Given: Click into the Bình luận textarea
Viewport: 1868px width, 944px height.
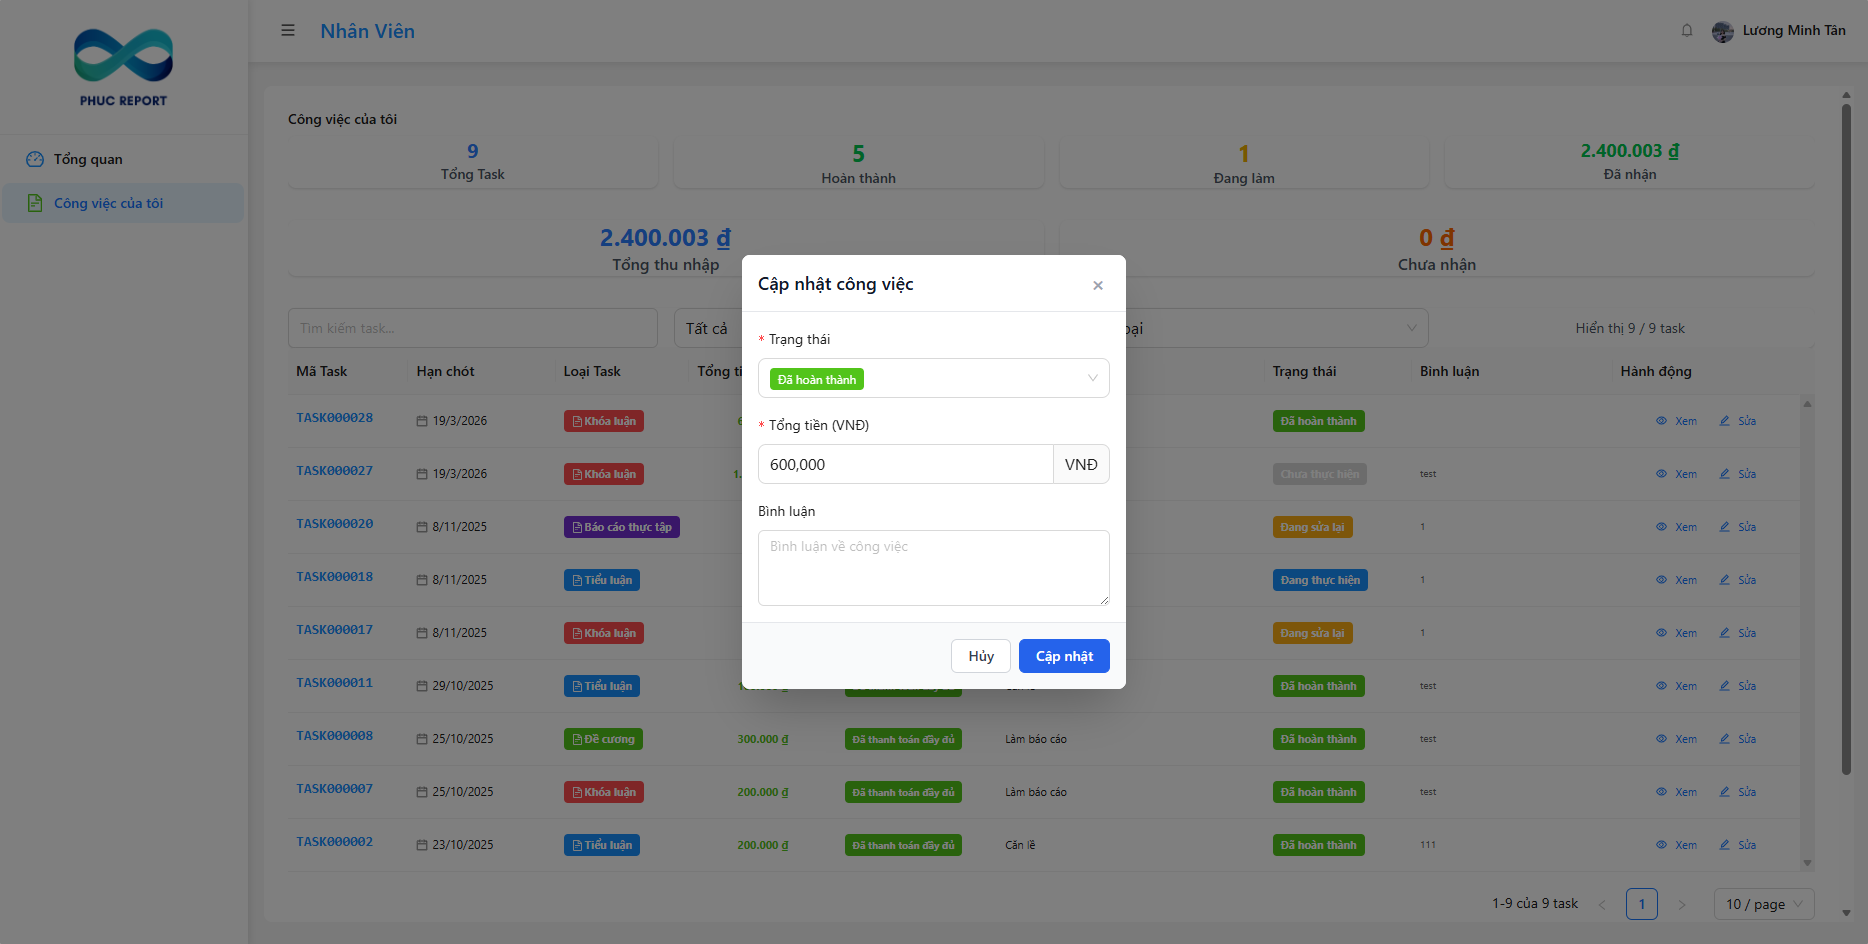Looking at the screenshot, I should click(934, 568).
